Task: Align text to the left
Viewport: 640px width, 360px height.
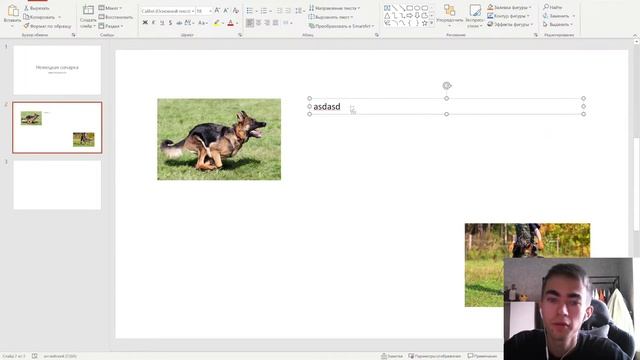Action: (250, 23)
